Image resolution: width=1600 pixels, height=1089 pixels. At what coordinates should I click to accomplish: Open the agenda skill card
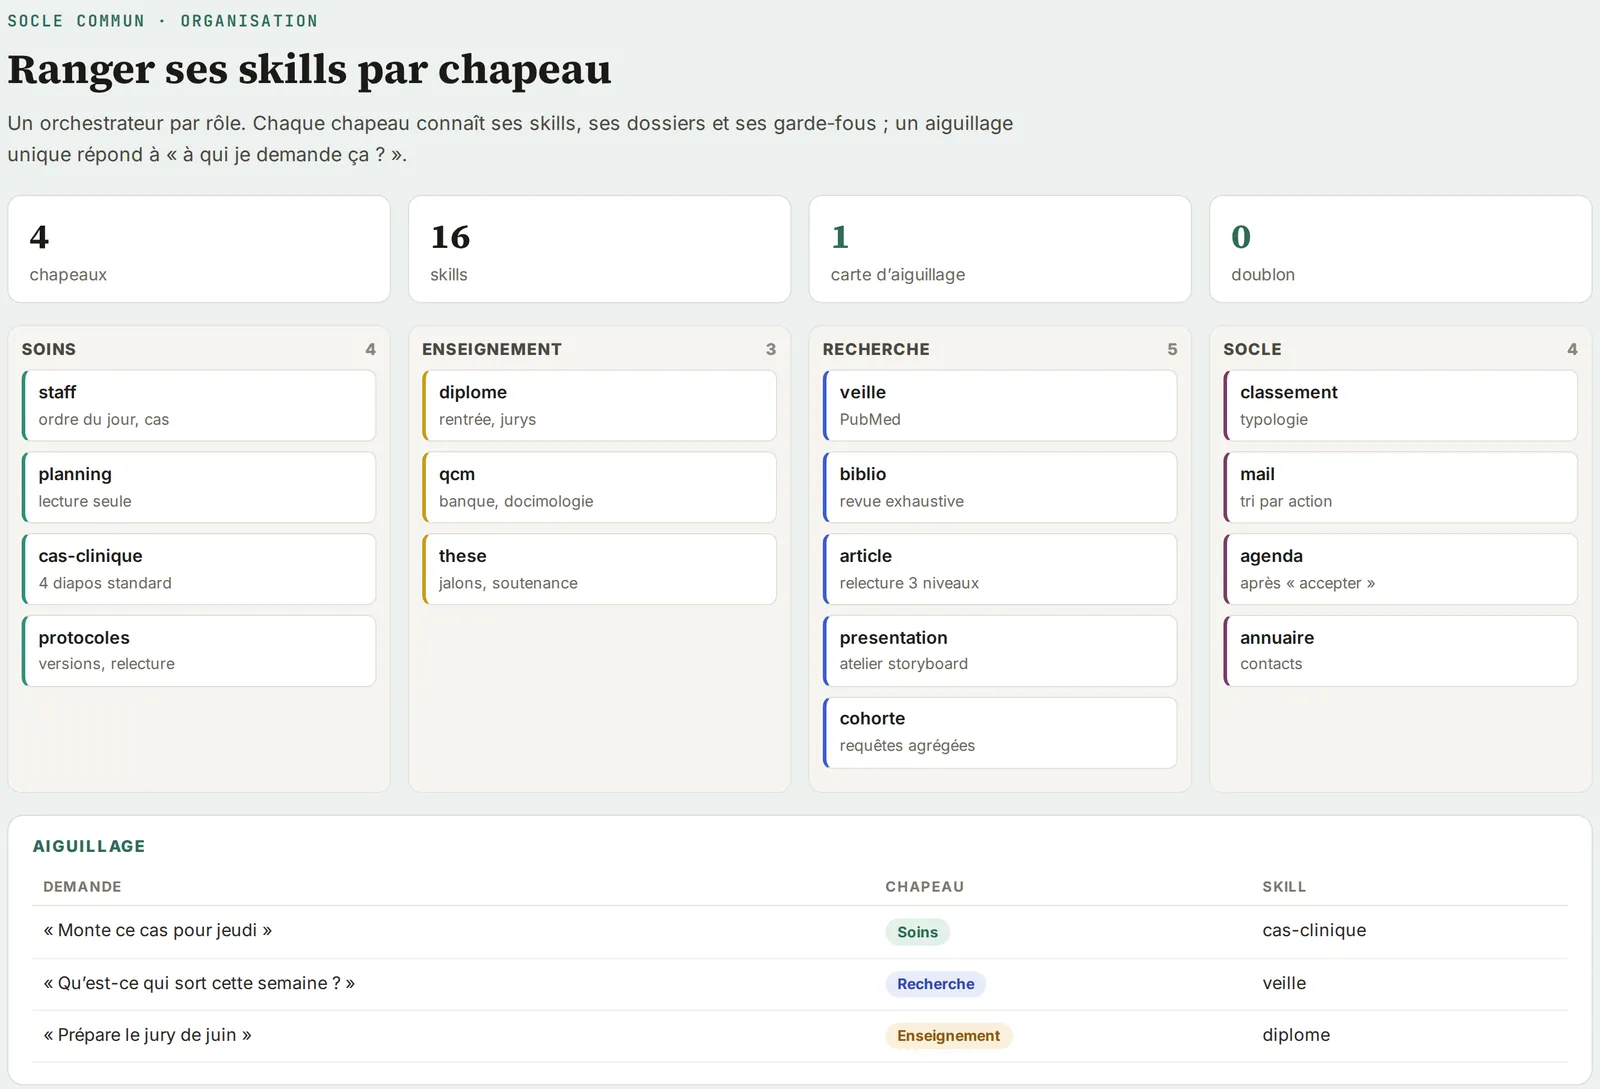1400,569
